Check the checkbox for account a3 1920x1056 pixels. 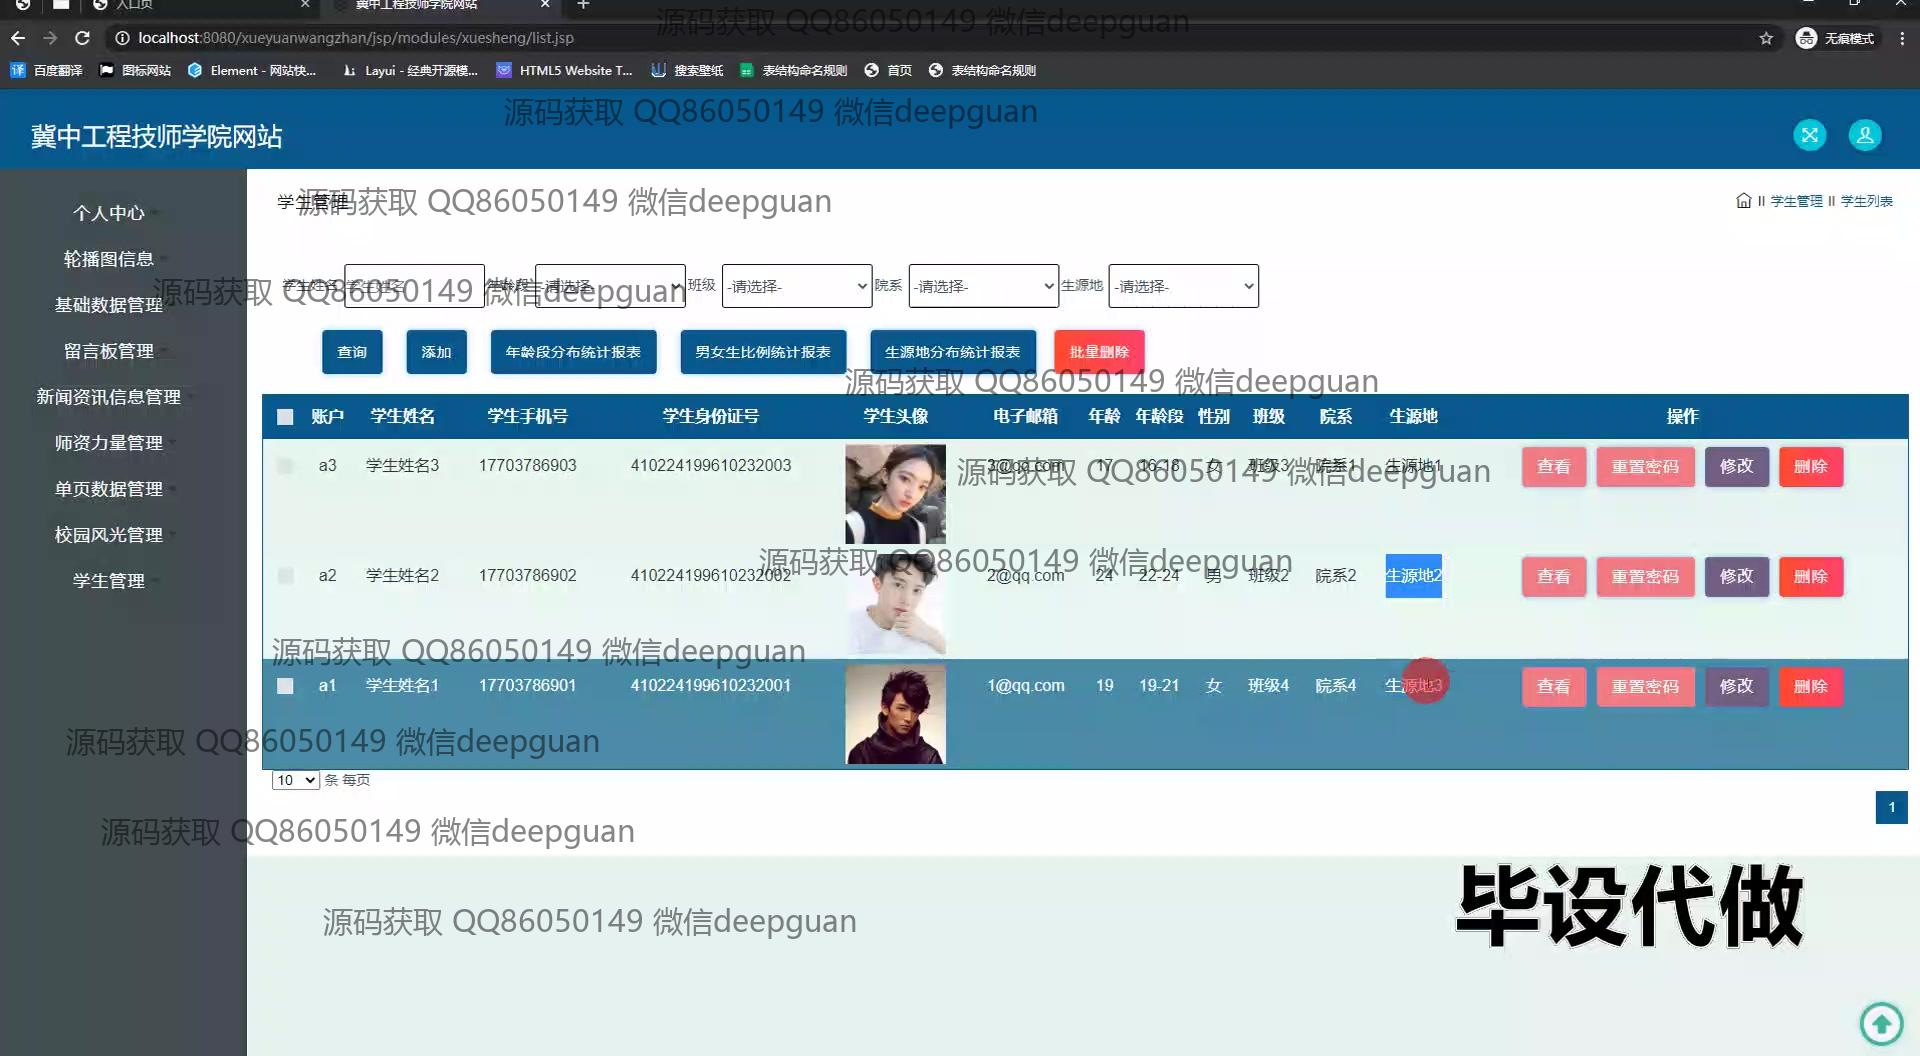tap(285, 466)
